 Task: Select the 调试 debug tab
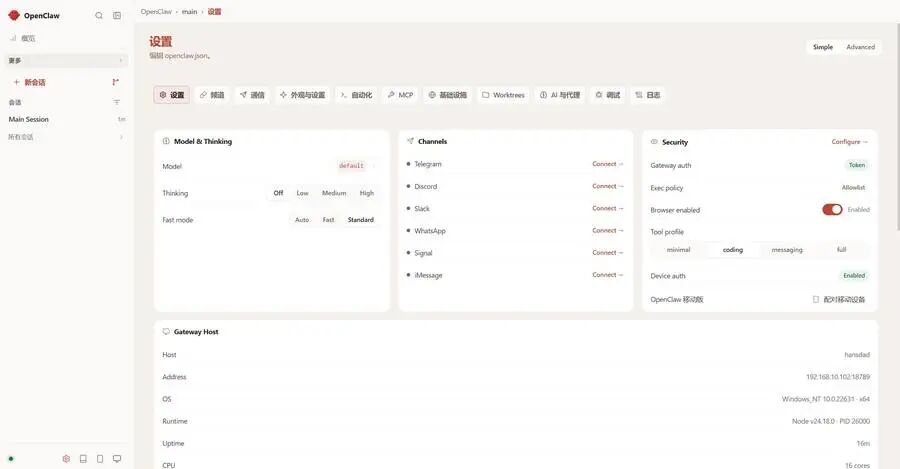tap(607, 95)
